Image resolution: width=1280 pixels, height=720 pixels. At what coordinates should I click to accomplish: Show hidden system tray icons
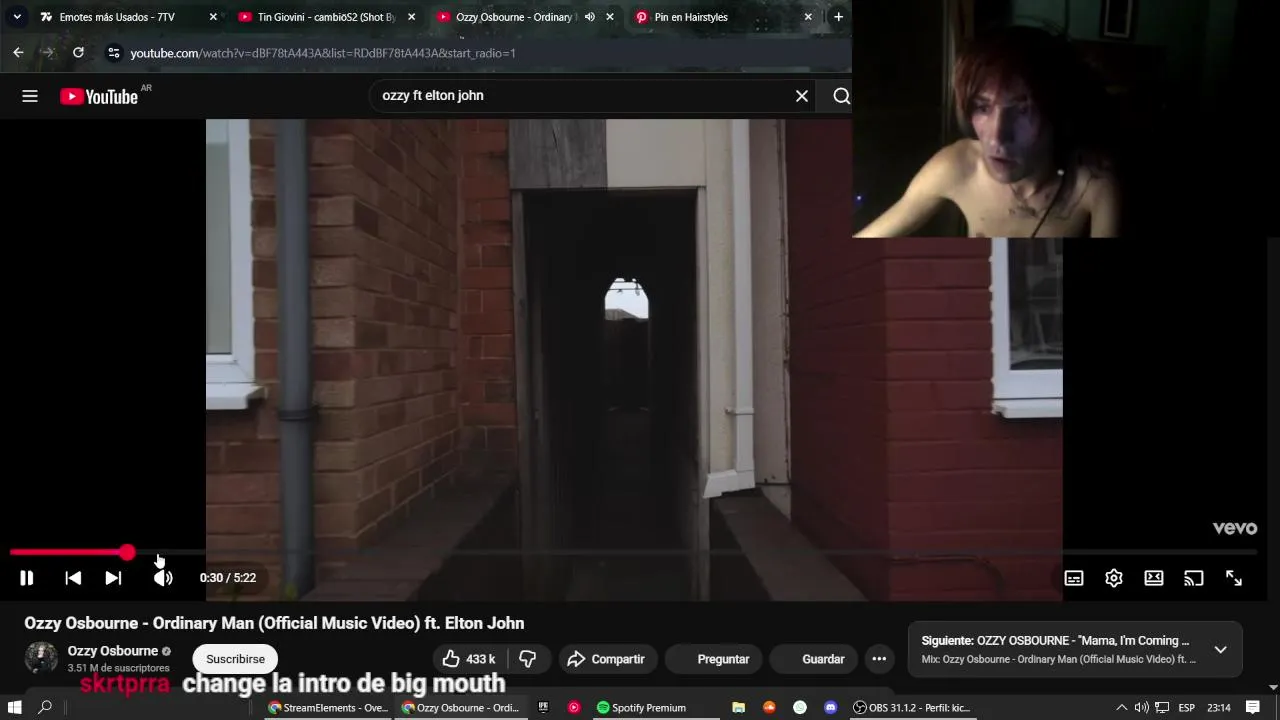pyautogui.click(x=1121, y=708)
